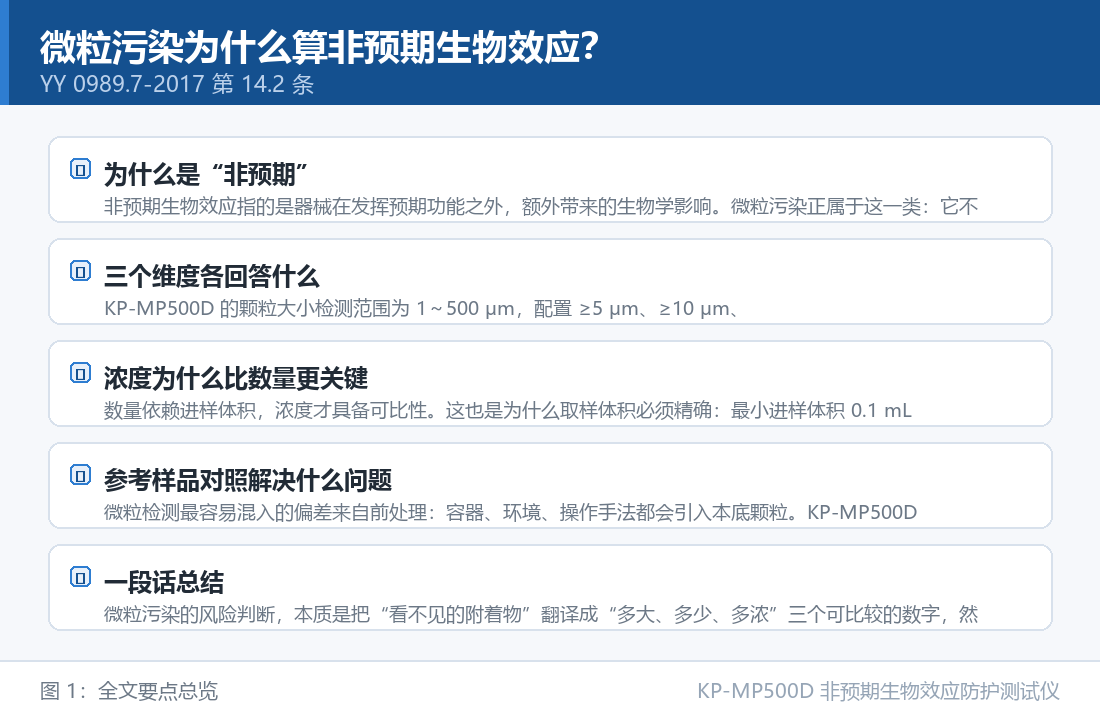Click the icon beside 一段话总结
1100x720 pixels.
[81, 577]
